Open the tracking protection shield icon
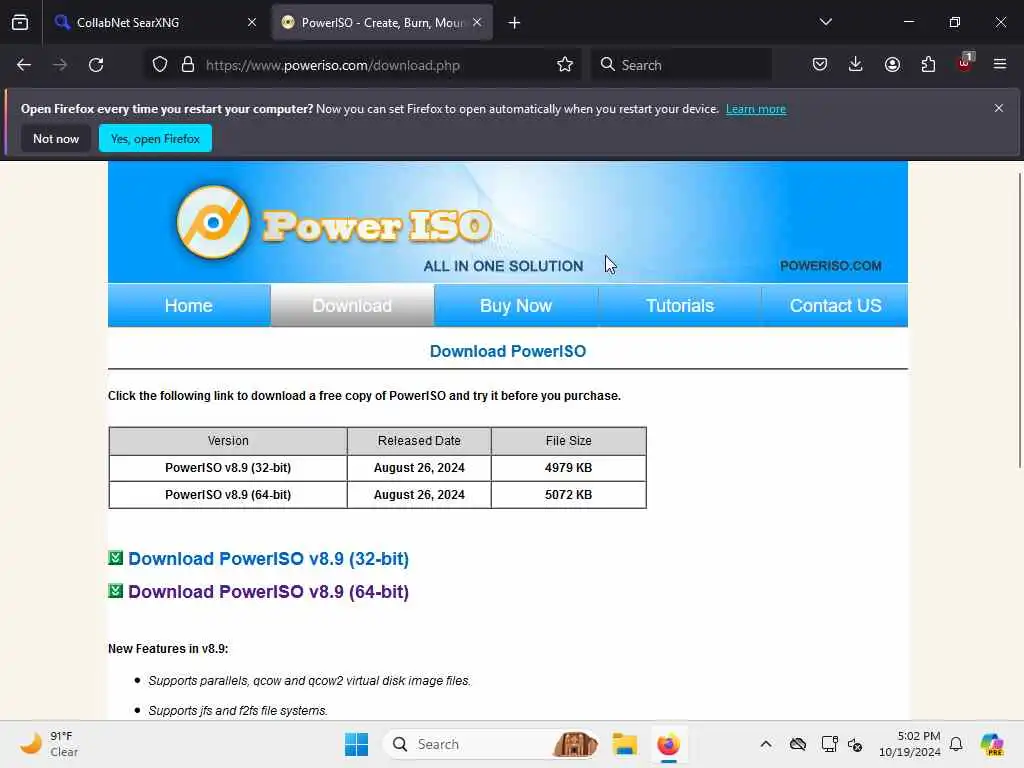 pos(160,65)
